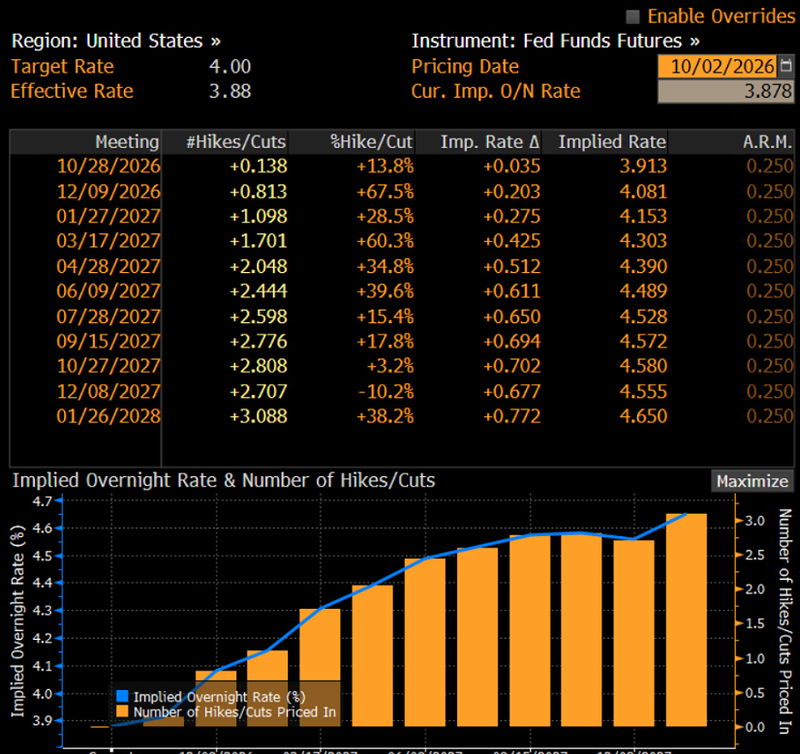The image size is (800, 754).
Task: Click the implied rate value 3.913
Action: pos(643,166)
